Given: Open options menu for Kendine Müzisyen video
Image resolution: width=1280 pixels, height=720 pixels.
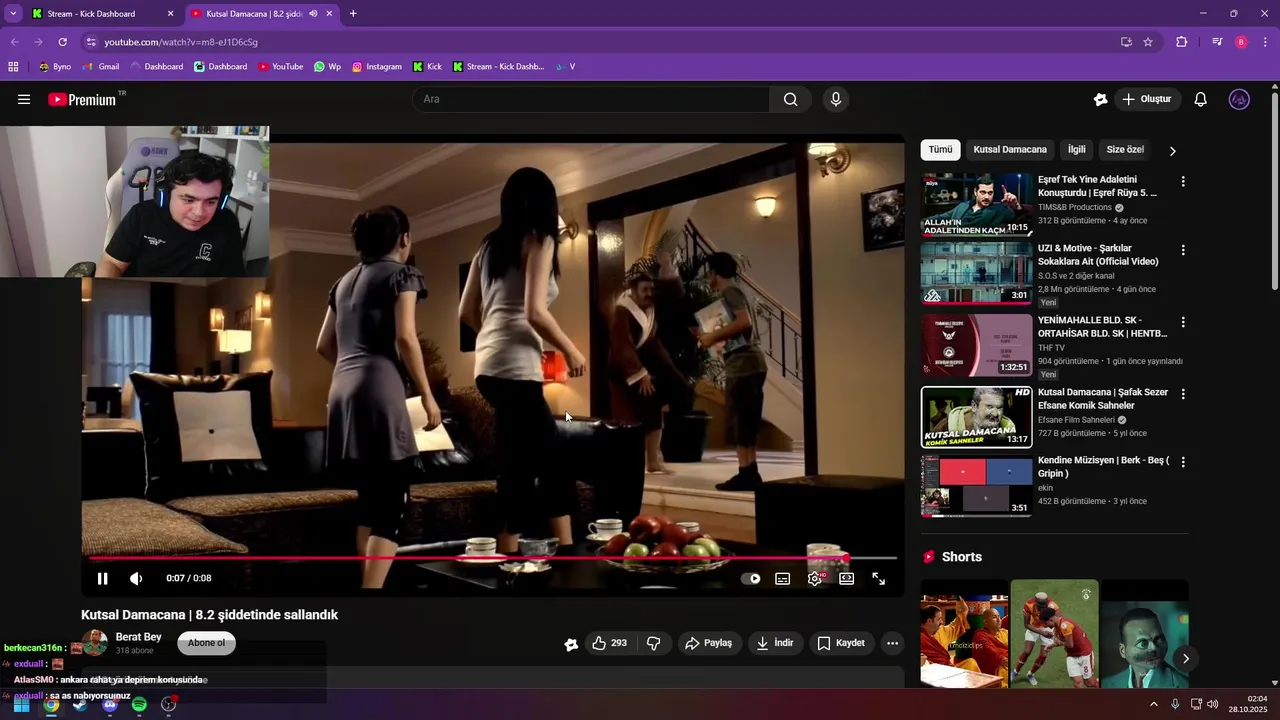Looking at the screenshot, I should 1183,462.
